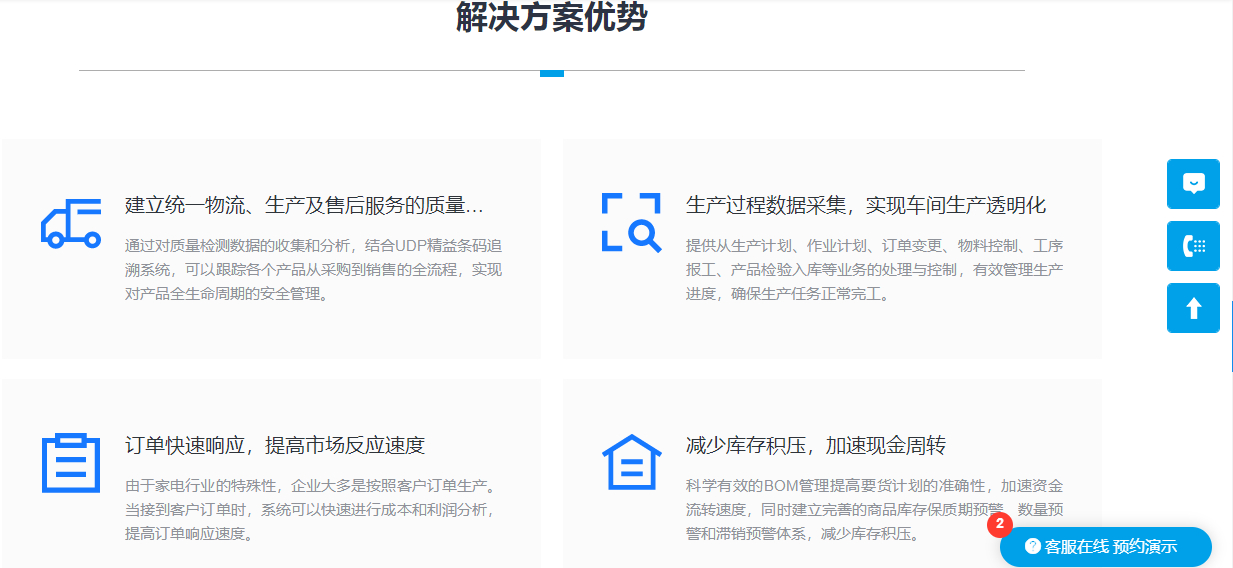The image size is (1233, 568).
Task: Click the scan magnifier icon for production data
Action: [x=631, y=222]
